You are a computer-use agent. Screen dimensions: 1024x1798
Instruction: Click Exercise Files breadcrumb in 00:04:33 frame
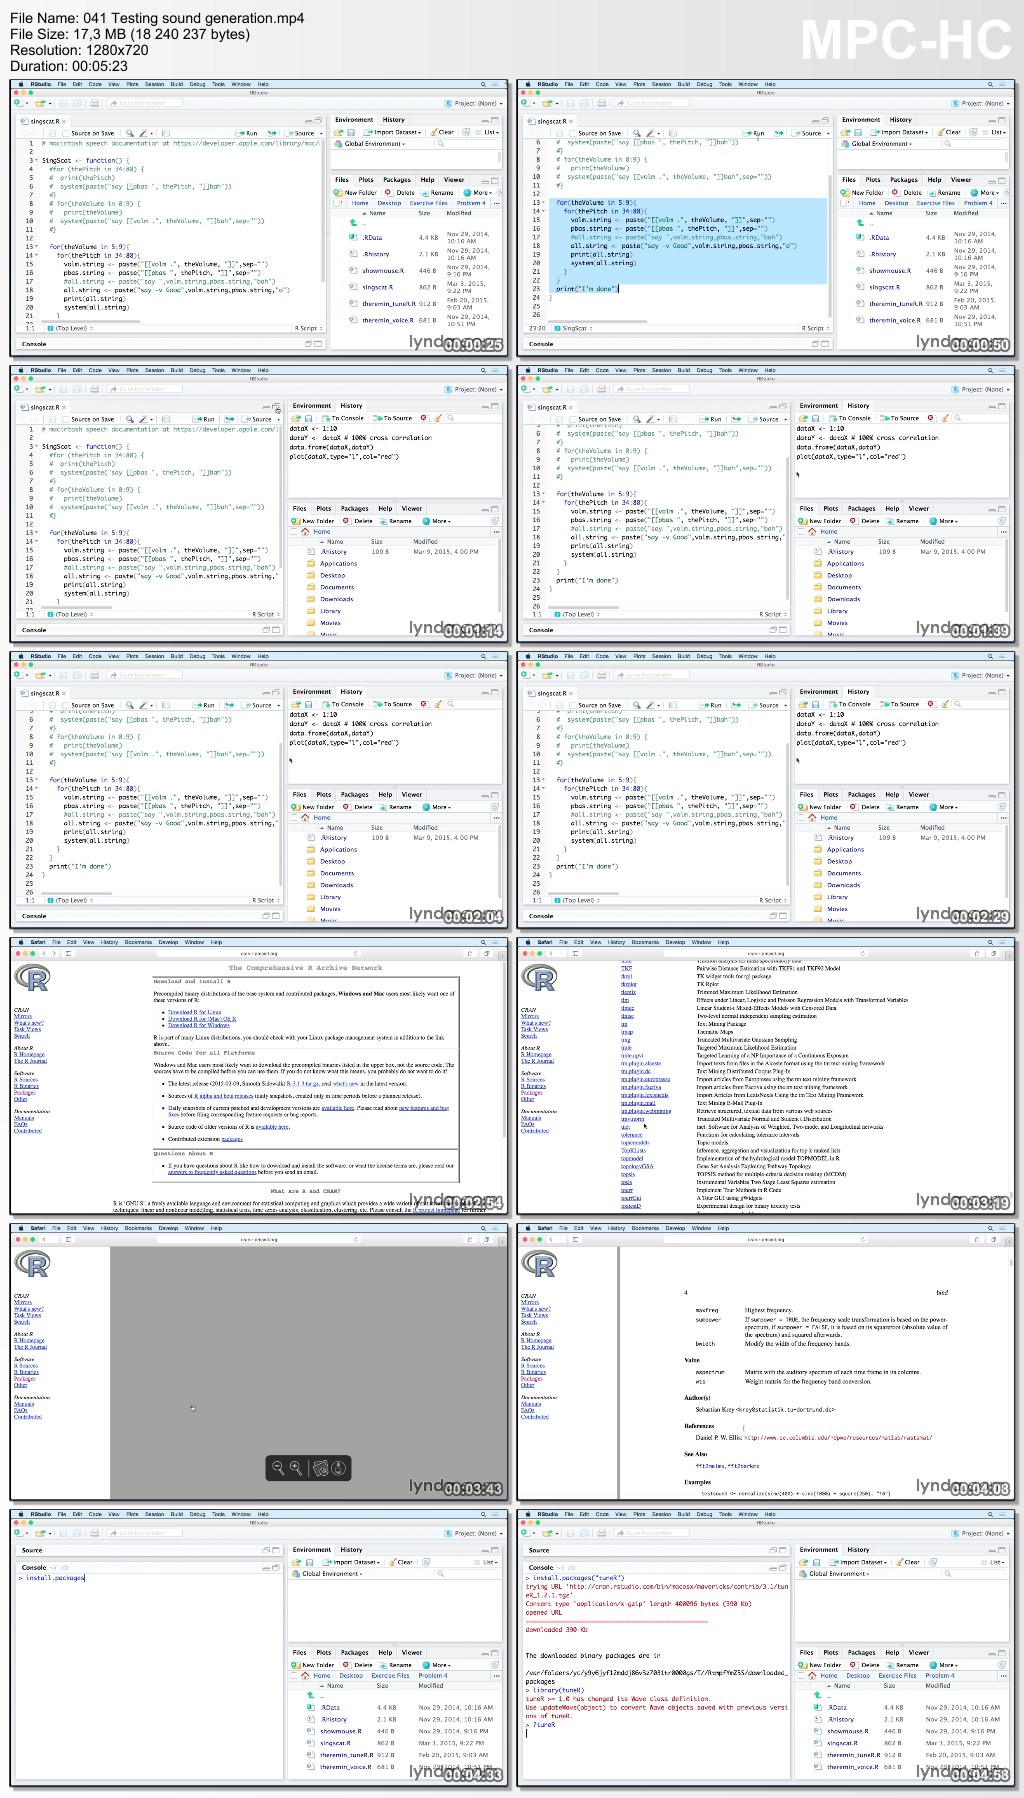[391, 1675]
